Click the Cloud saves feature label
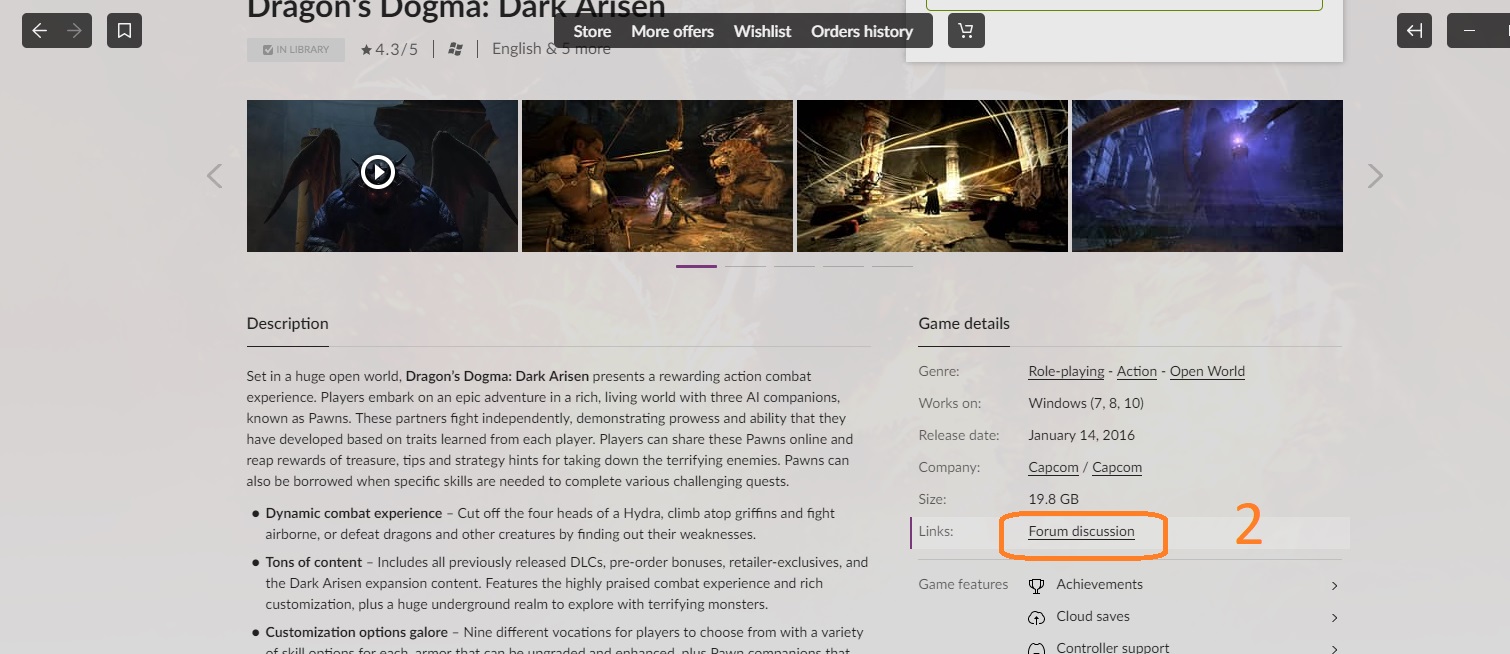The width and height of the screenshot is (1510, 654). (1093, 617)
